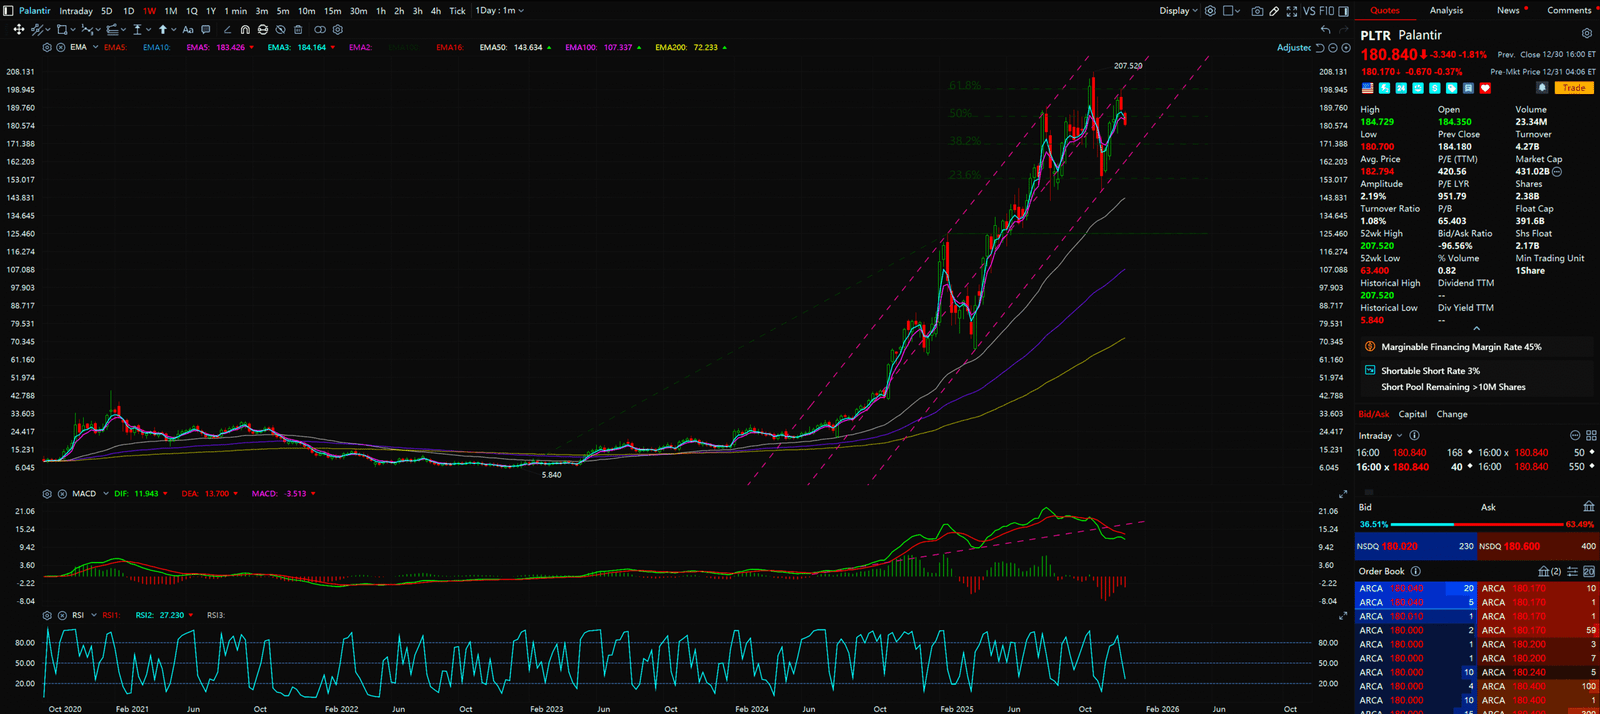Screen dimensions: 1600x714
Task: Enter fullscreen chart mode
Action: [1291, 11]
